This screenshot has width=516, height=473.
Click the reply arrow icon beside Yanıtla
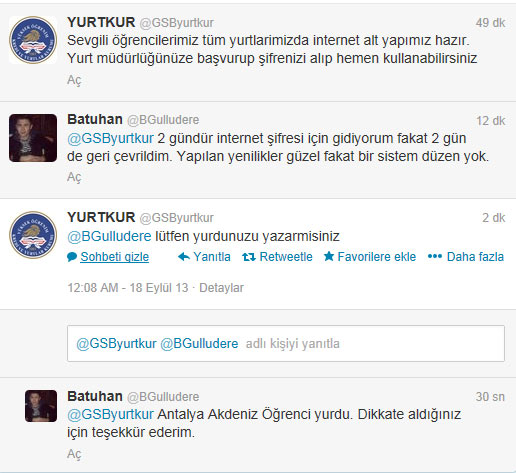coord(184,257)
